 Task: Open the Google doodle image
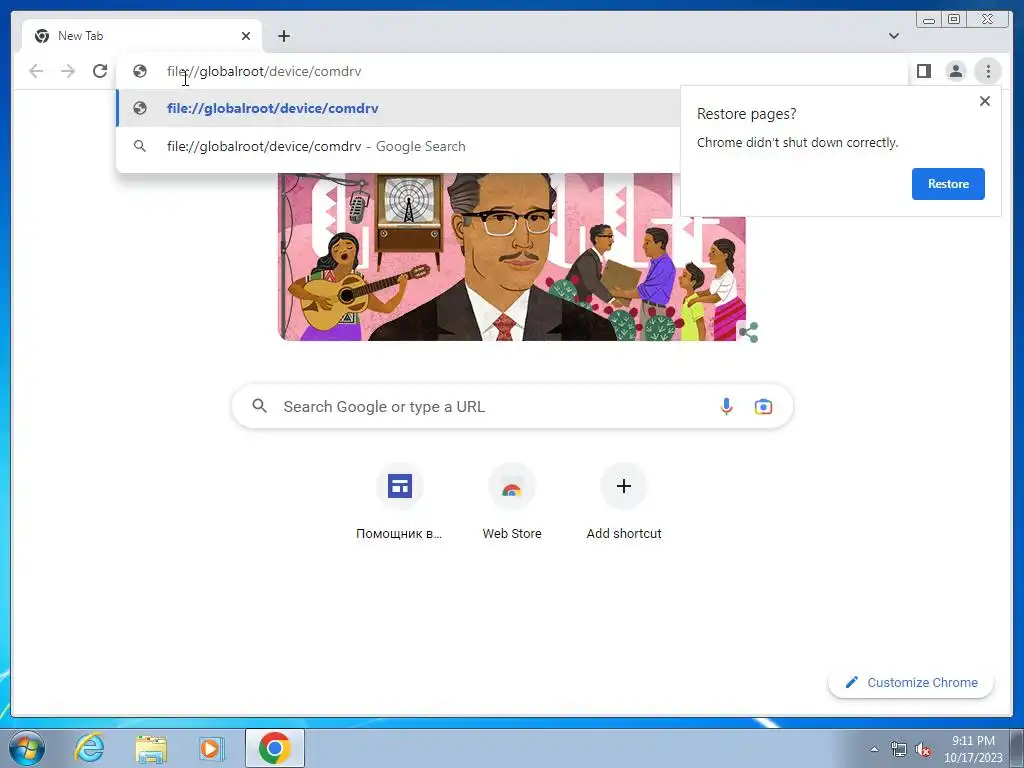[512, 257]
